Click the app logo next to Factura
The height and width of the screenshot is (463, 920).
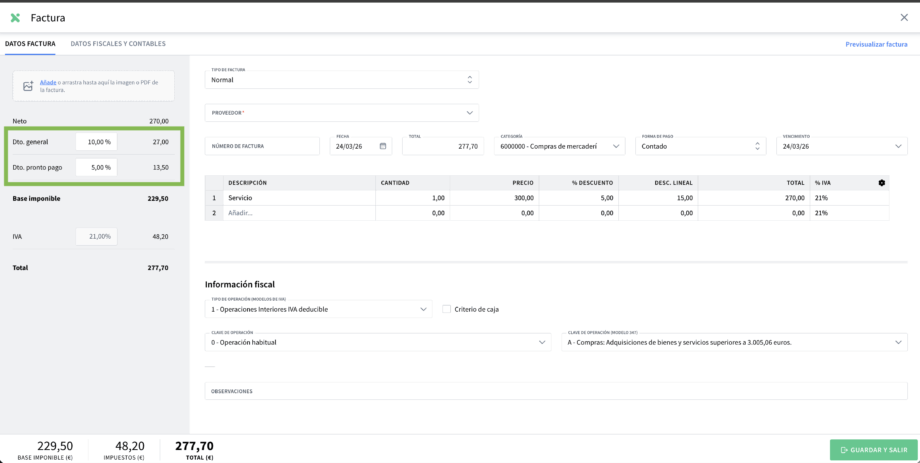click(x=15, y=17)
